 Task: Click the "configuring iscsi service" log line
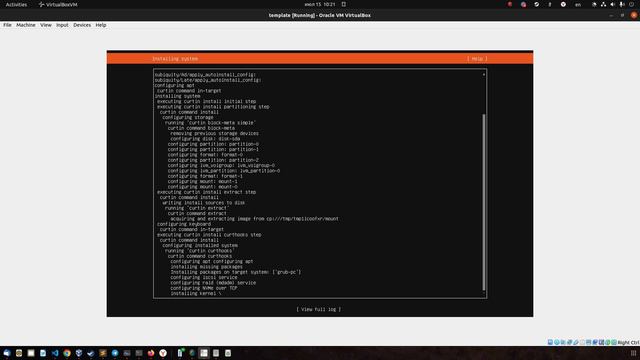(204, 277)
